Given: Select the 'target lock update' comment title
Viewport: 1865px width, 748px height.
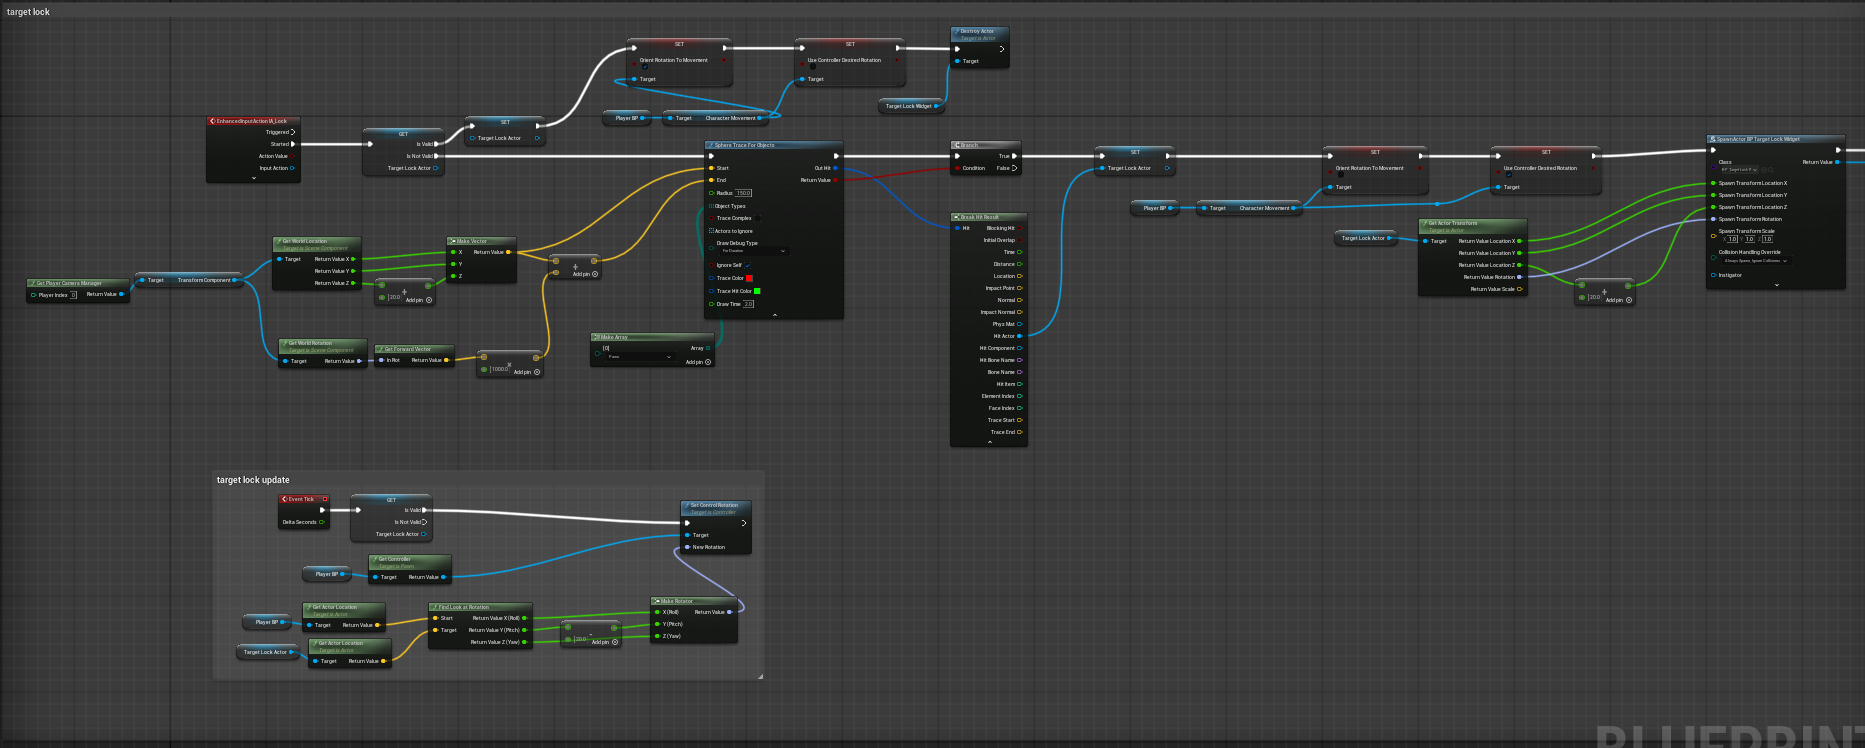Looking at the screenshot, I should tap(253, 480).
